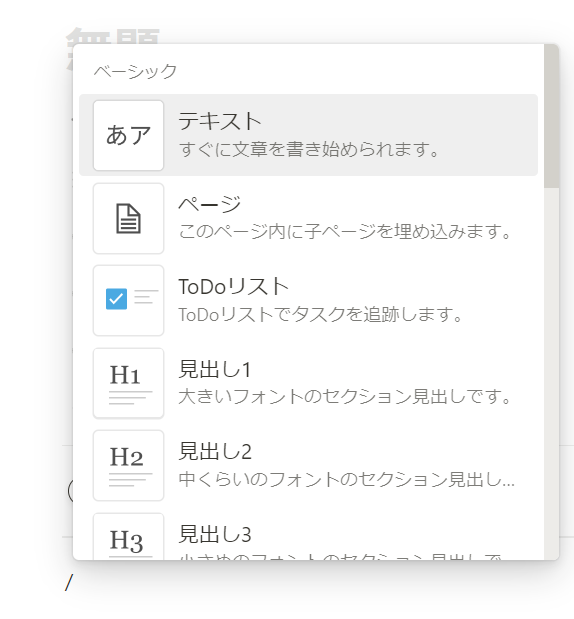Click the あア text block icon
574x619 pixels.
pos(128,135)
